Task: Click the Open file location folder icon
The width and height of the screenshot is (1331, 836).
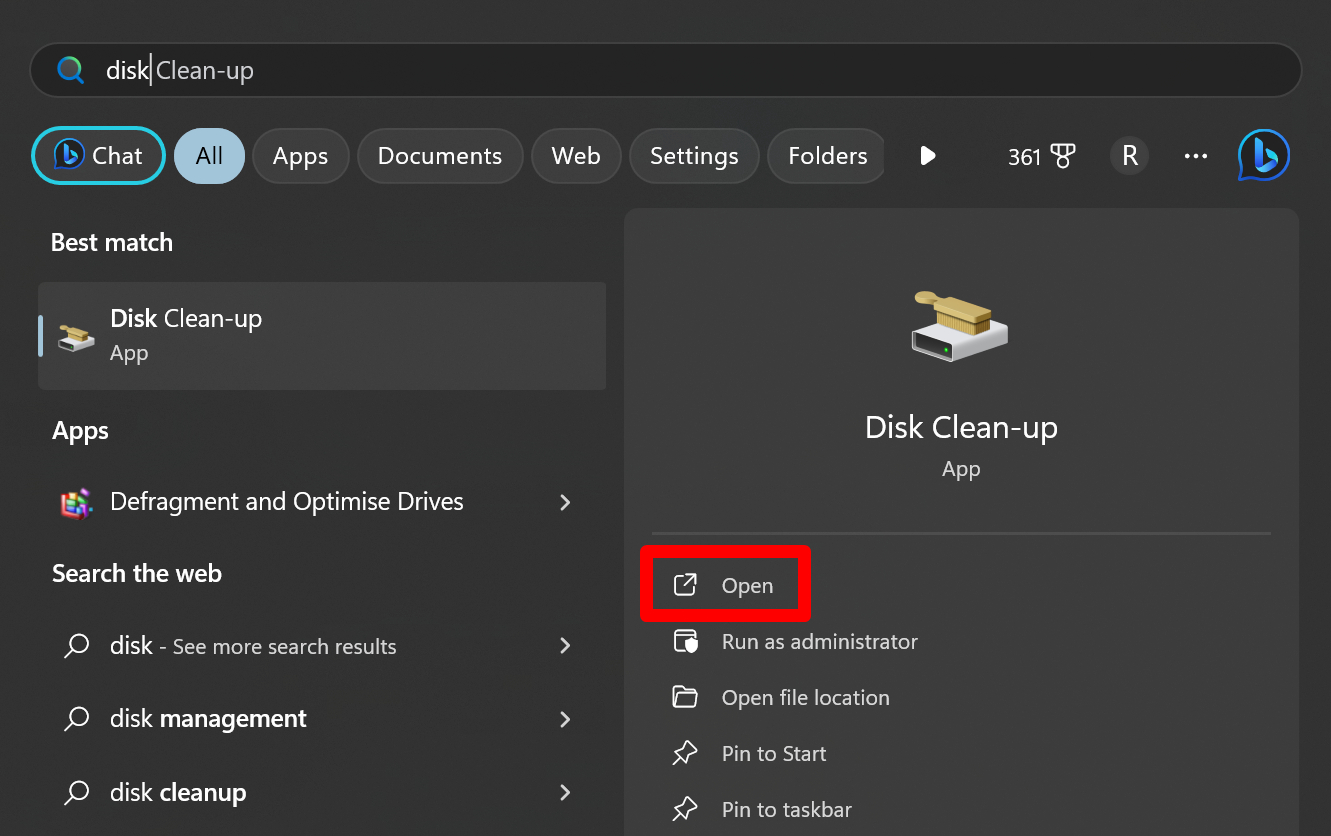Action: pyautogui.click(x=685, y=697)
